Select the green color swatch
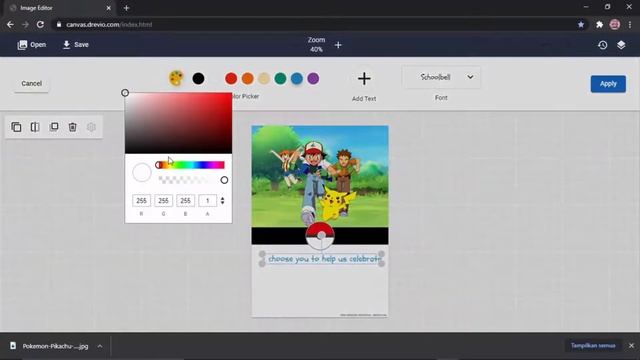Image resolution: width=640 pixels, height=360 pixels. pyautogui.click(x=280, y=78)
